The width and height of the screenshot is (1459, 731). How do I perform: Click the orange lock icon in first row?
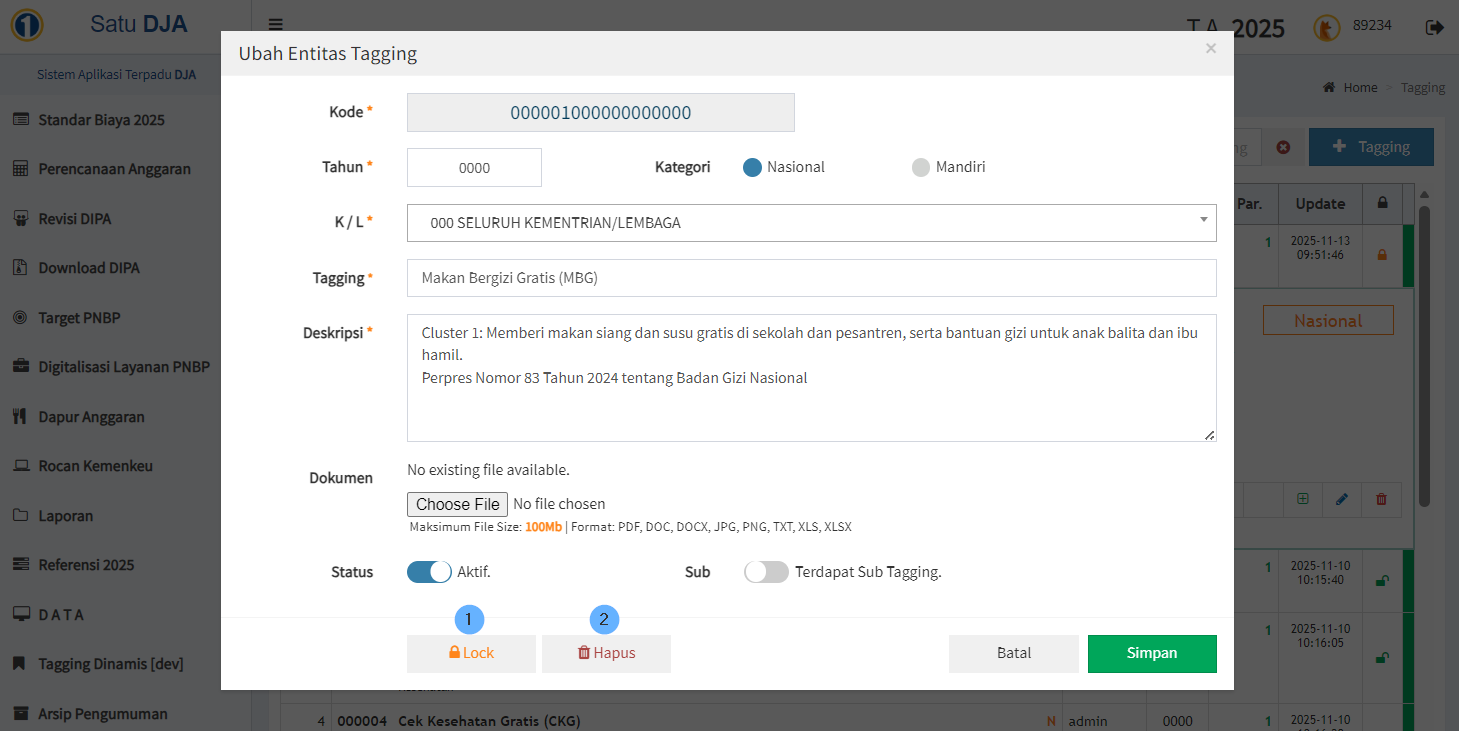[x=1382, y=255]
